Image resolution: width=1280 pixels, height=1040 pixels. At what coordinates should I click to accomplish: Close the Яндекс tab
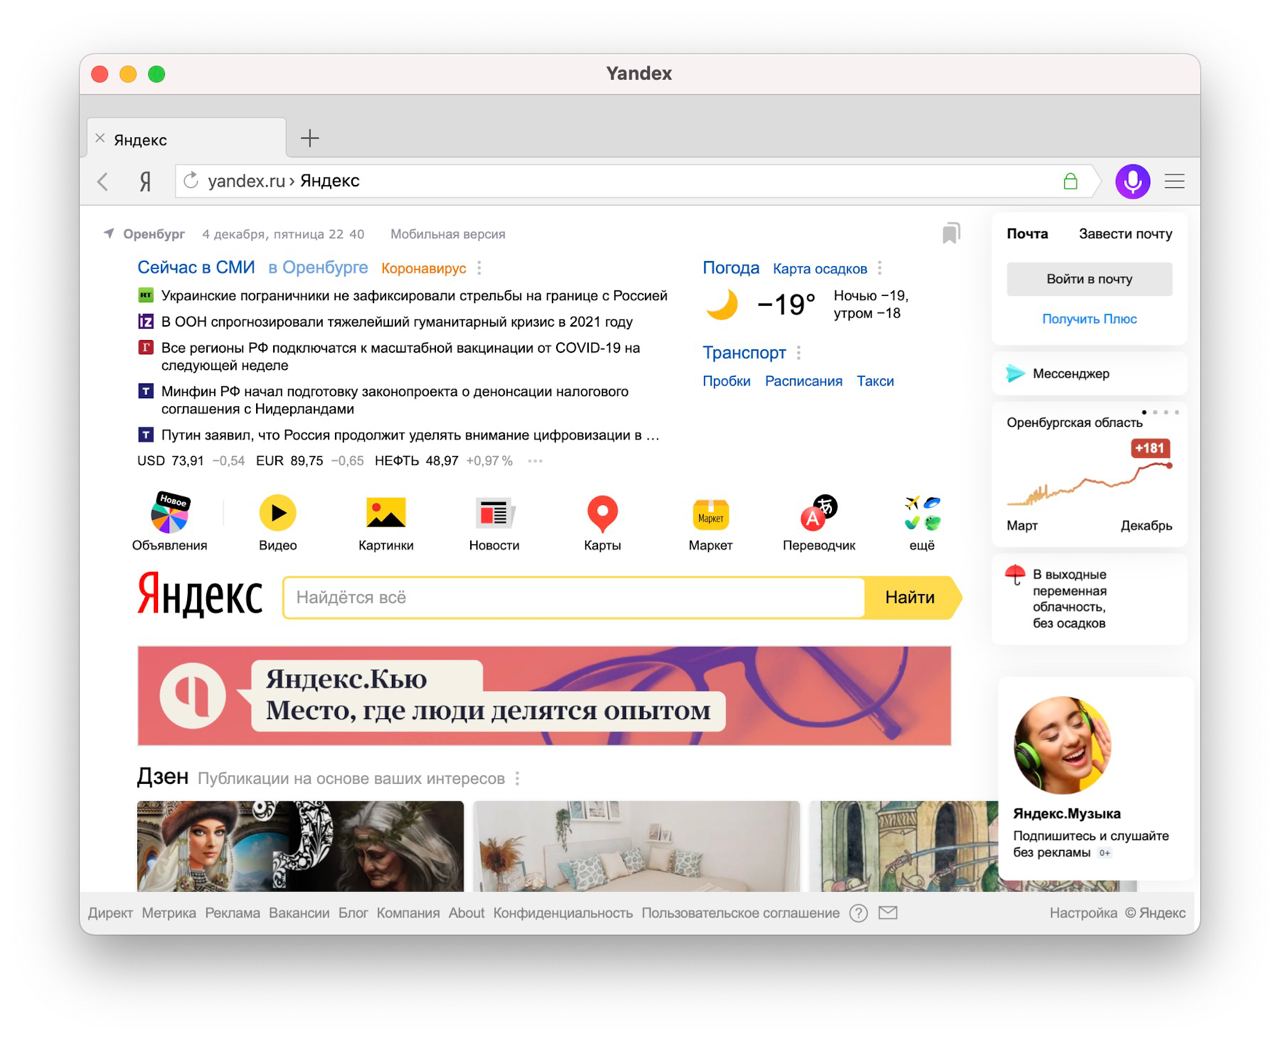(100, 138)
